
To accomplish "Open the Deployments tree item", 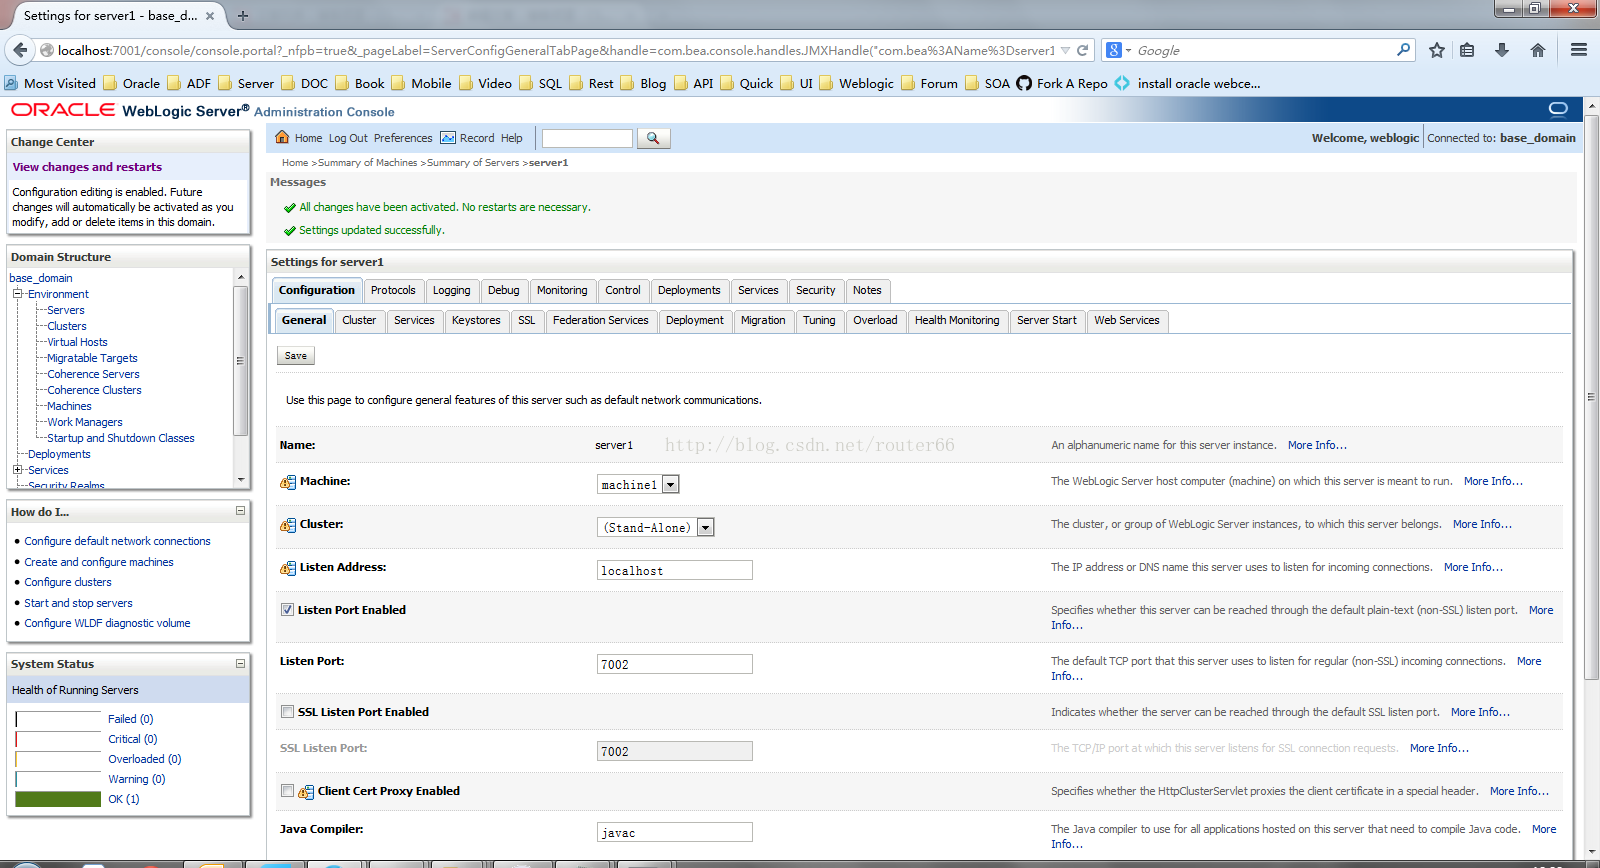I will click(x=59, y=454).
